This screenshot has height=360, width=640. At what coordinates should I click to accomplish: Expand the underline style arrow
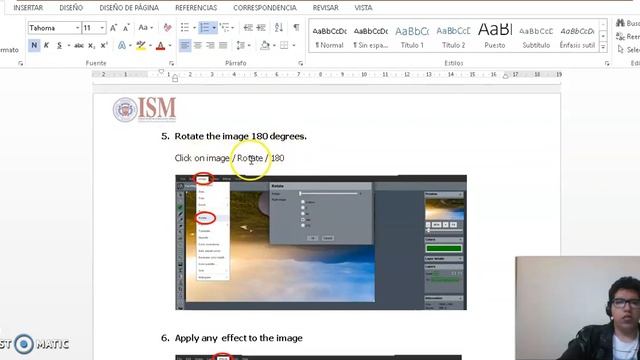69,45
